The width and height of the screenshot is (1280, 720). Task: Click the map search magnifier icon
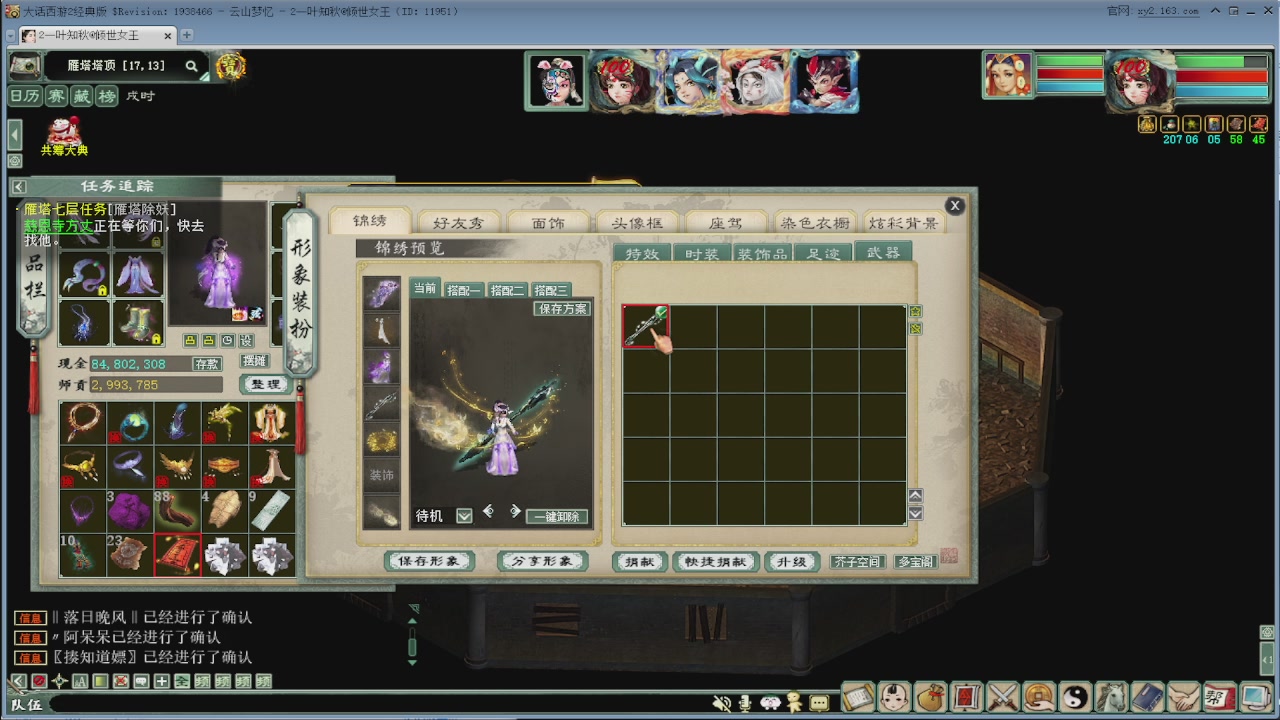191,66
